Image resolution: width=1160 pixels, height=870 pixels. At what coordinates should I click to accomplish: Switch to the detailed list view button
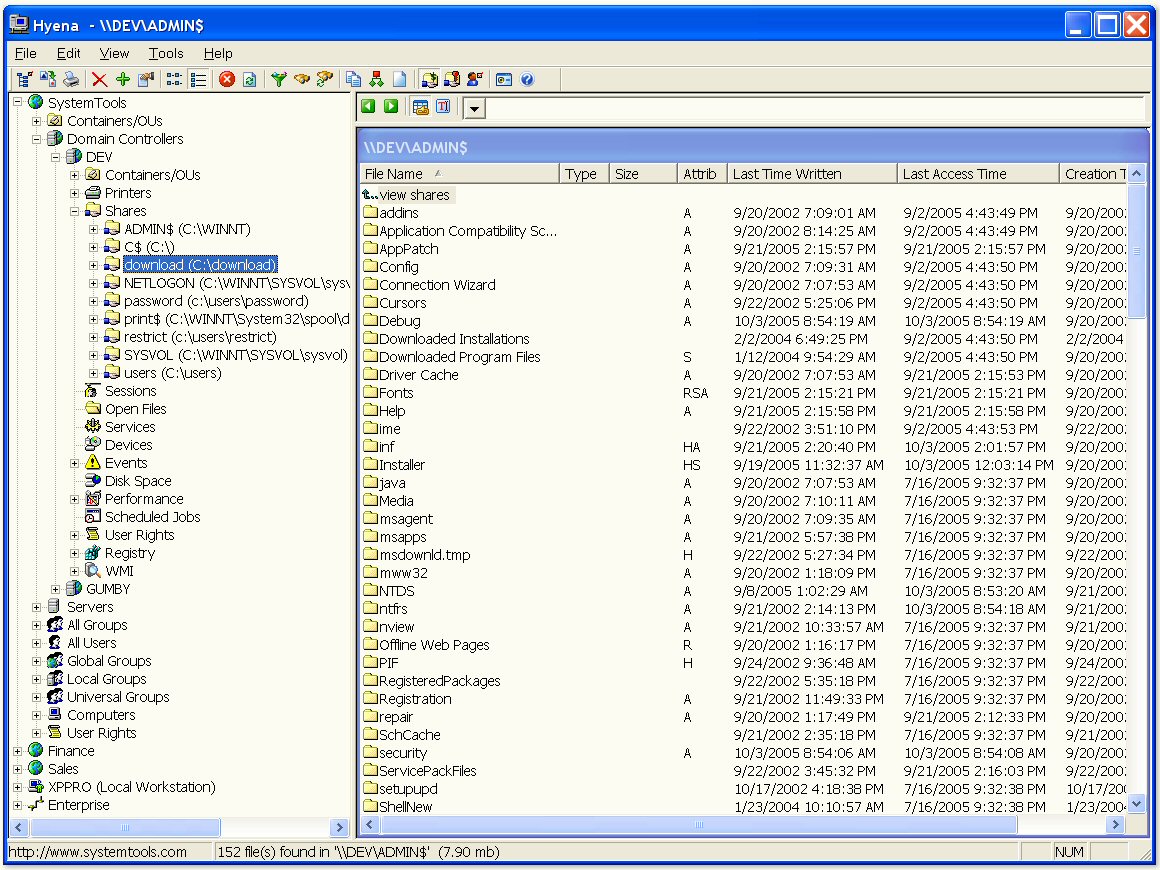point(198,79)
